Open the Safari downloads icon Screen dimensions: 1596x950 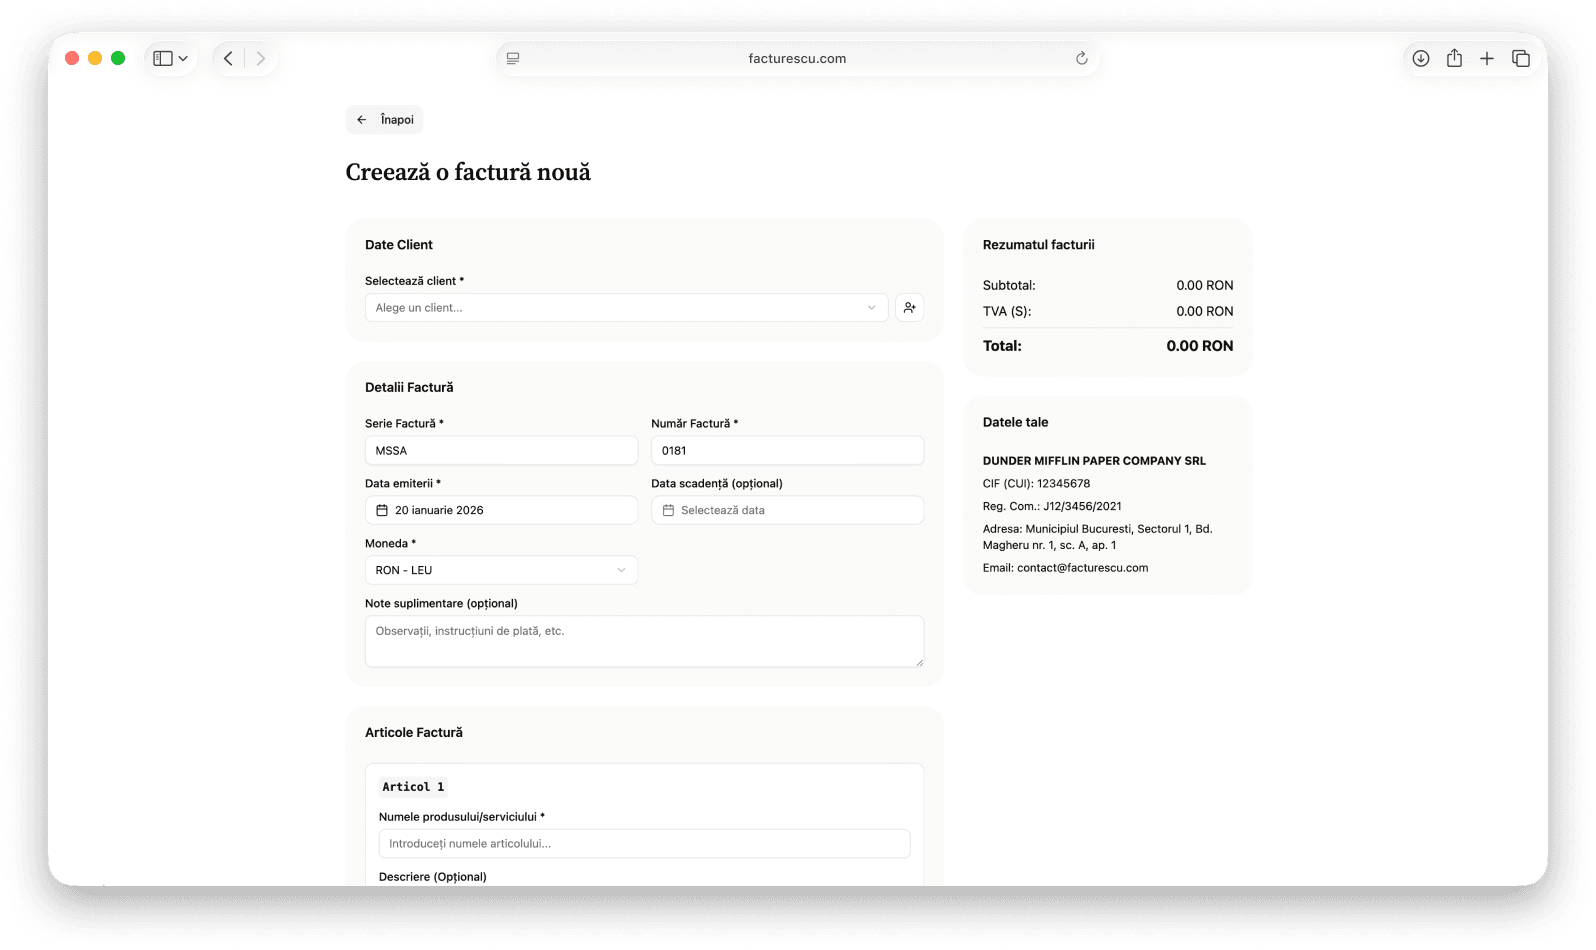[x=1420, y=59]
